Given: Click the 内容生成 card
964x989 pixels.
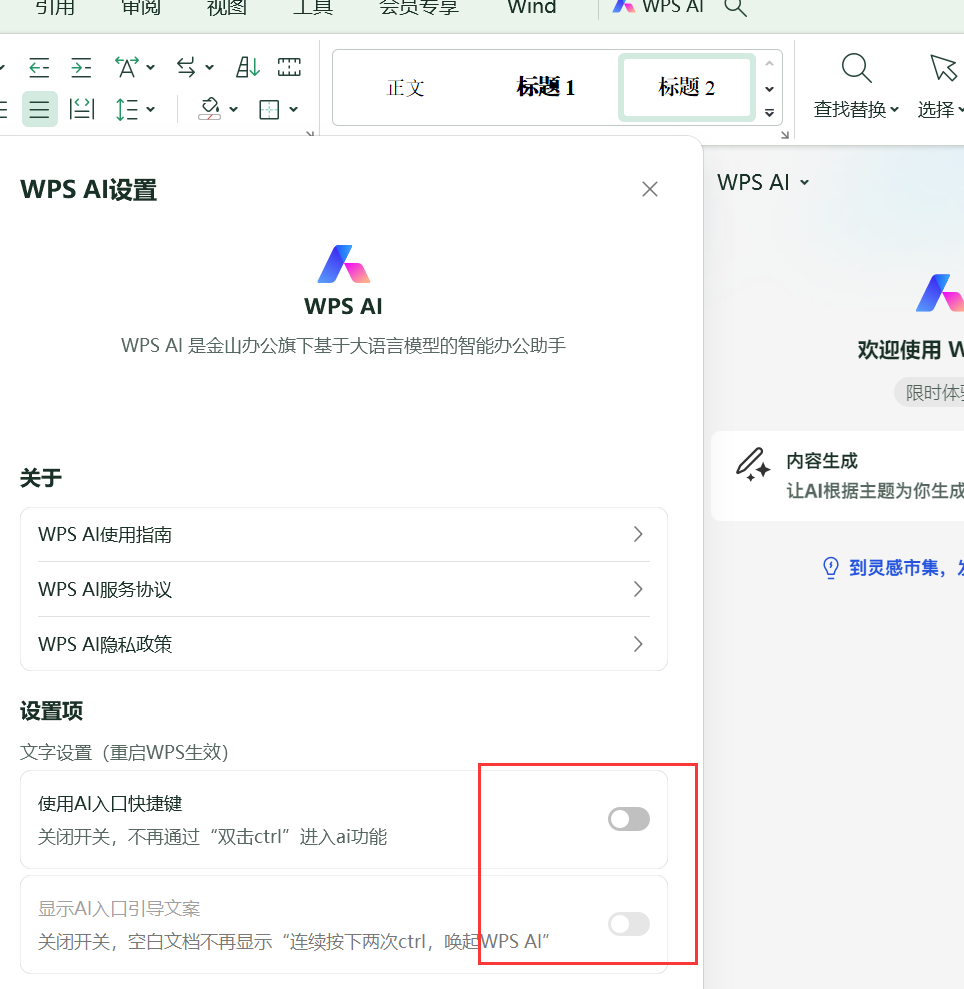Looking at the screenshot, I should point(838,476).
